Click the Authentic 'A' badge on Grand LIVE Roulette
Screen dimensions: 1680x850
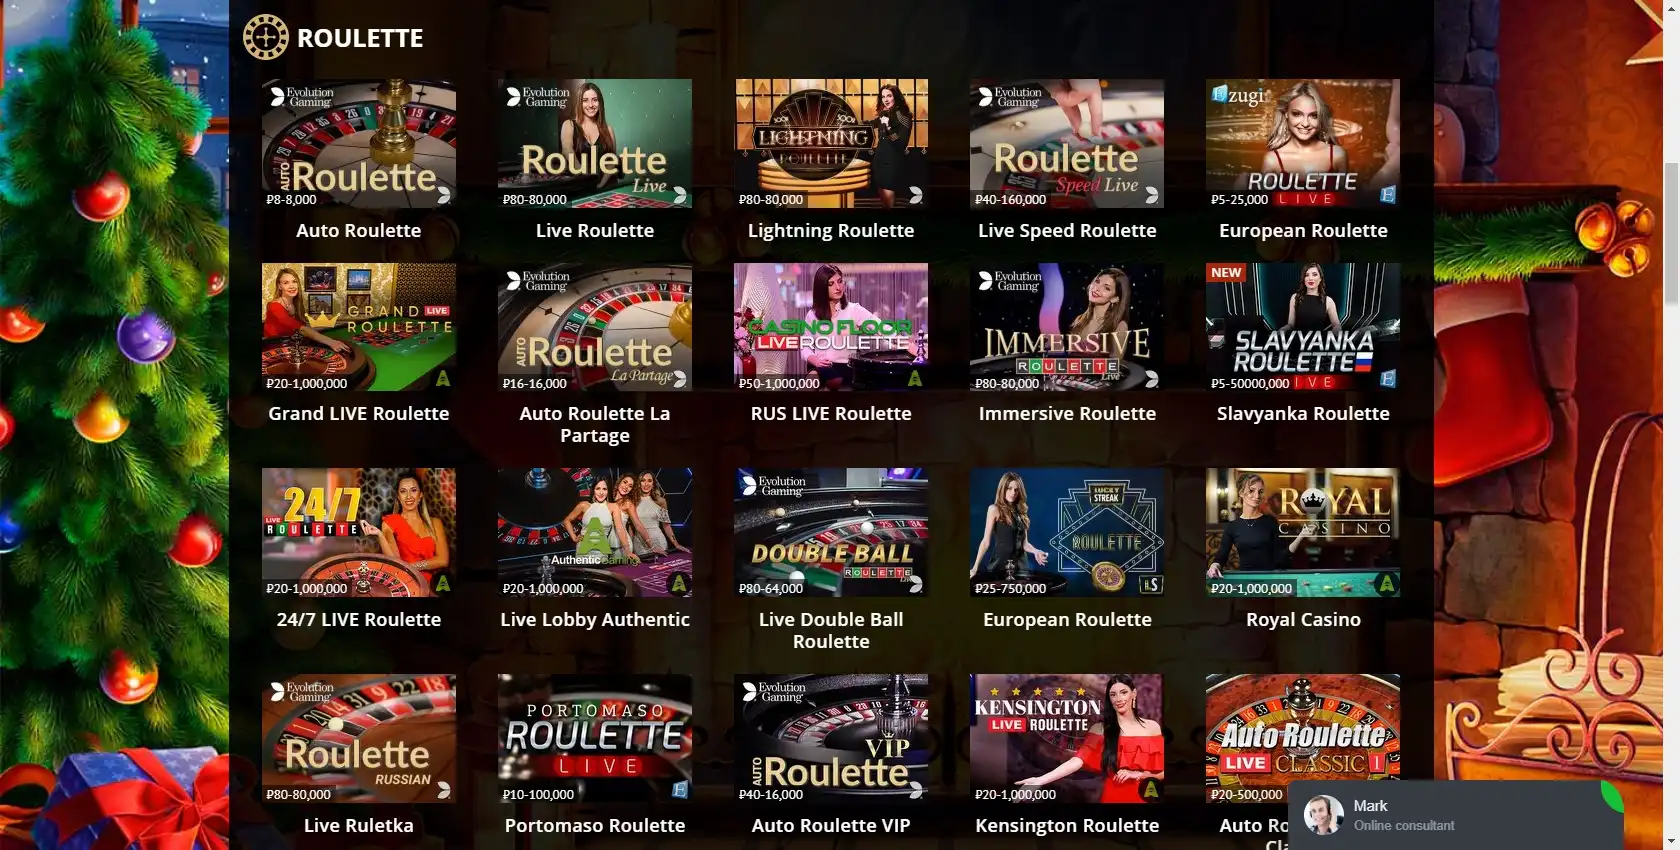coord(443,379)
